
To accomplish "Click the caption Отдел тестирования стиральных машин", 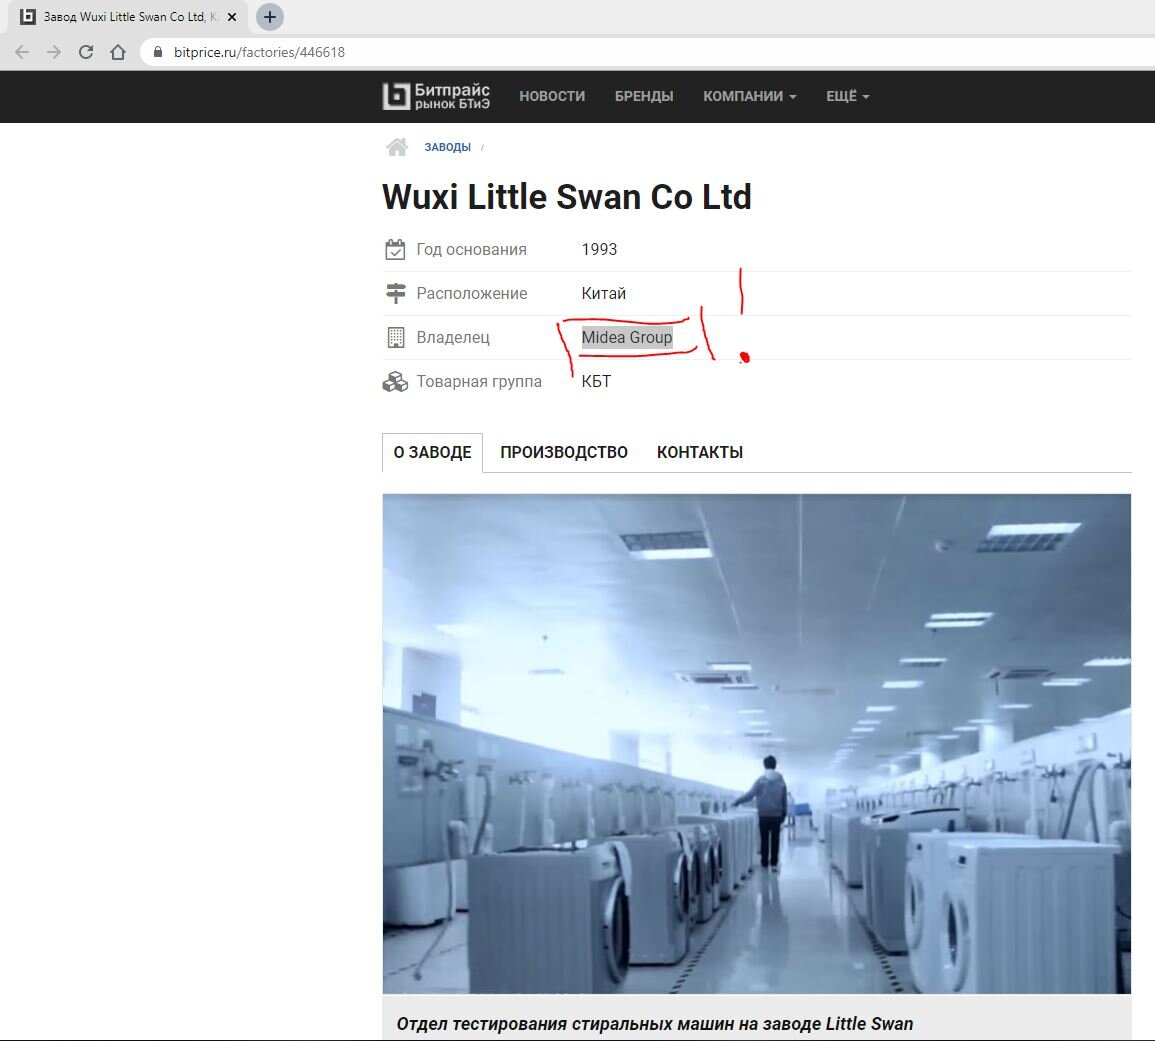I will (x=654, y=1024).
